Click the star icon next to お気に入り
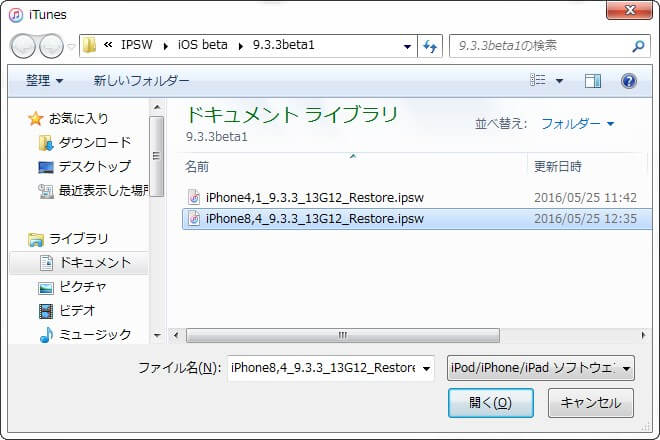 point(35,119)
